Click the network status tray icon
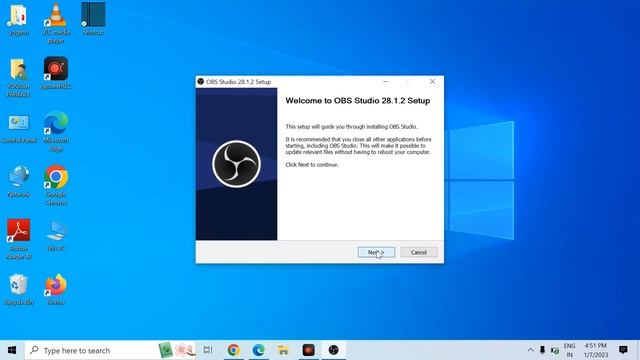This screenshot has height=360, width=640. point(555,350)
